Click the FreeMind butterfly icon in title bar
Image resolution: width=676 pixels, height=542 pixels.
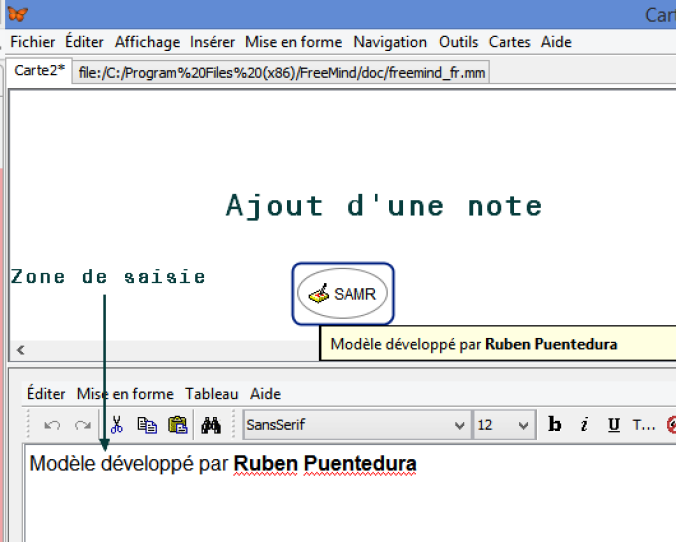click(18, 14)
